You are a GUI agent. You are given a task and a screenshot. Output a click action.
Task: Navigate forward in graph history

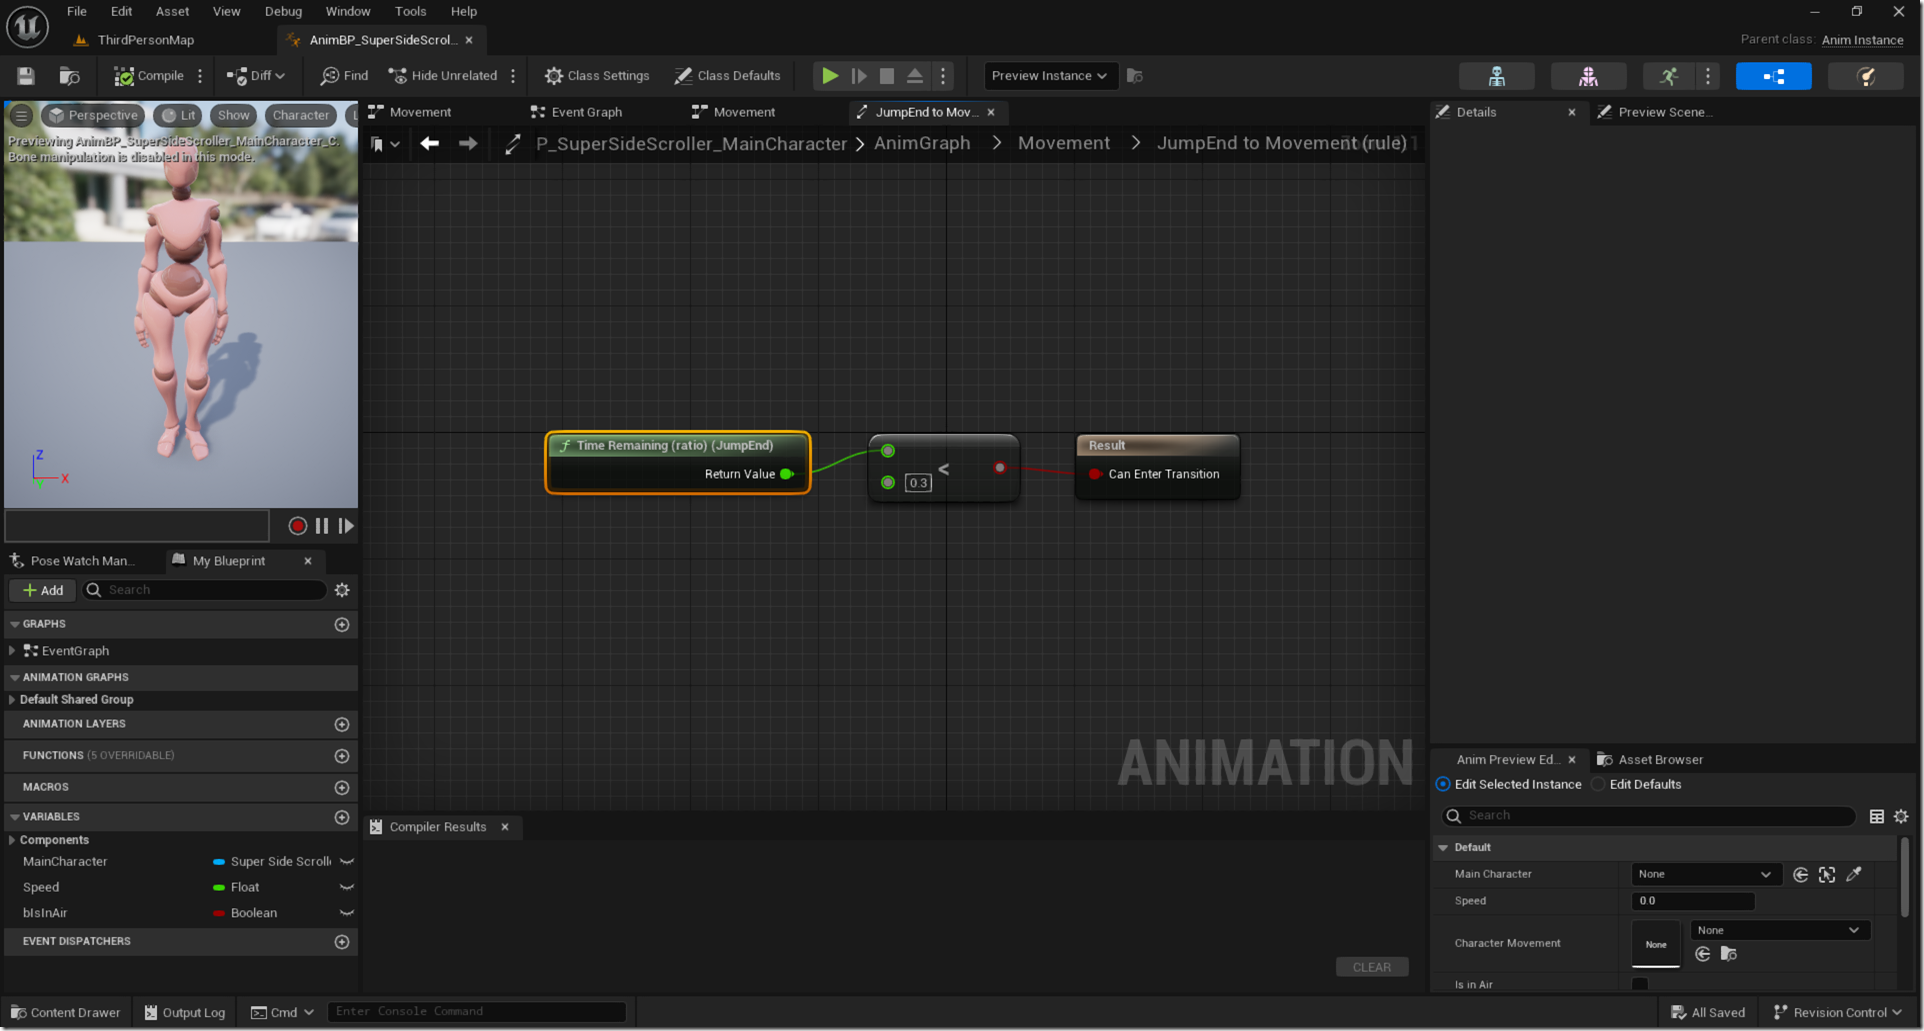(x=468, y=144)
